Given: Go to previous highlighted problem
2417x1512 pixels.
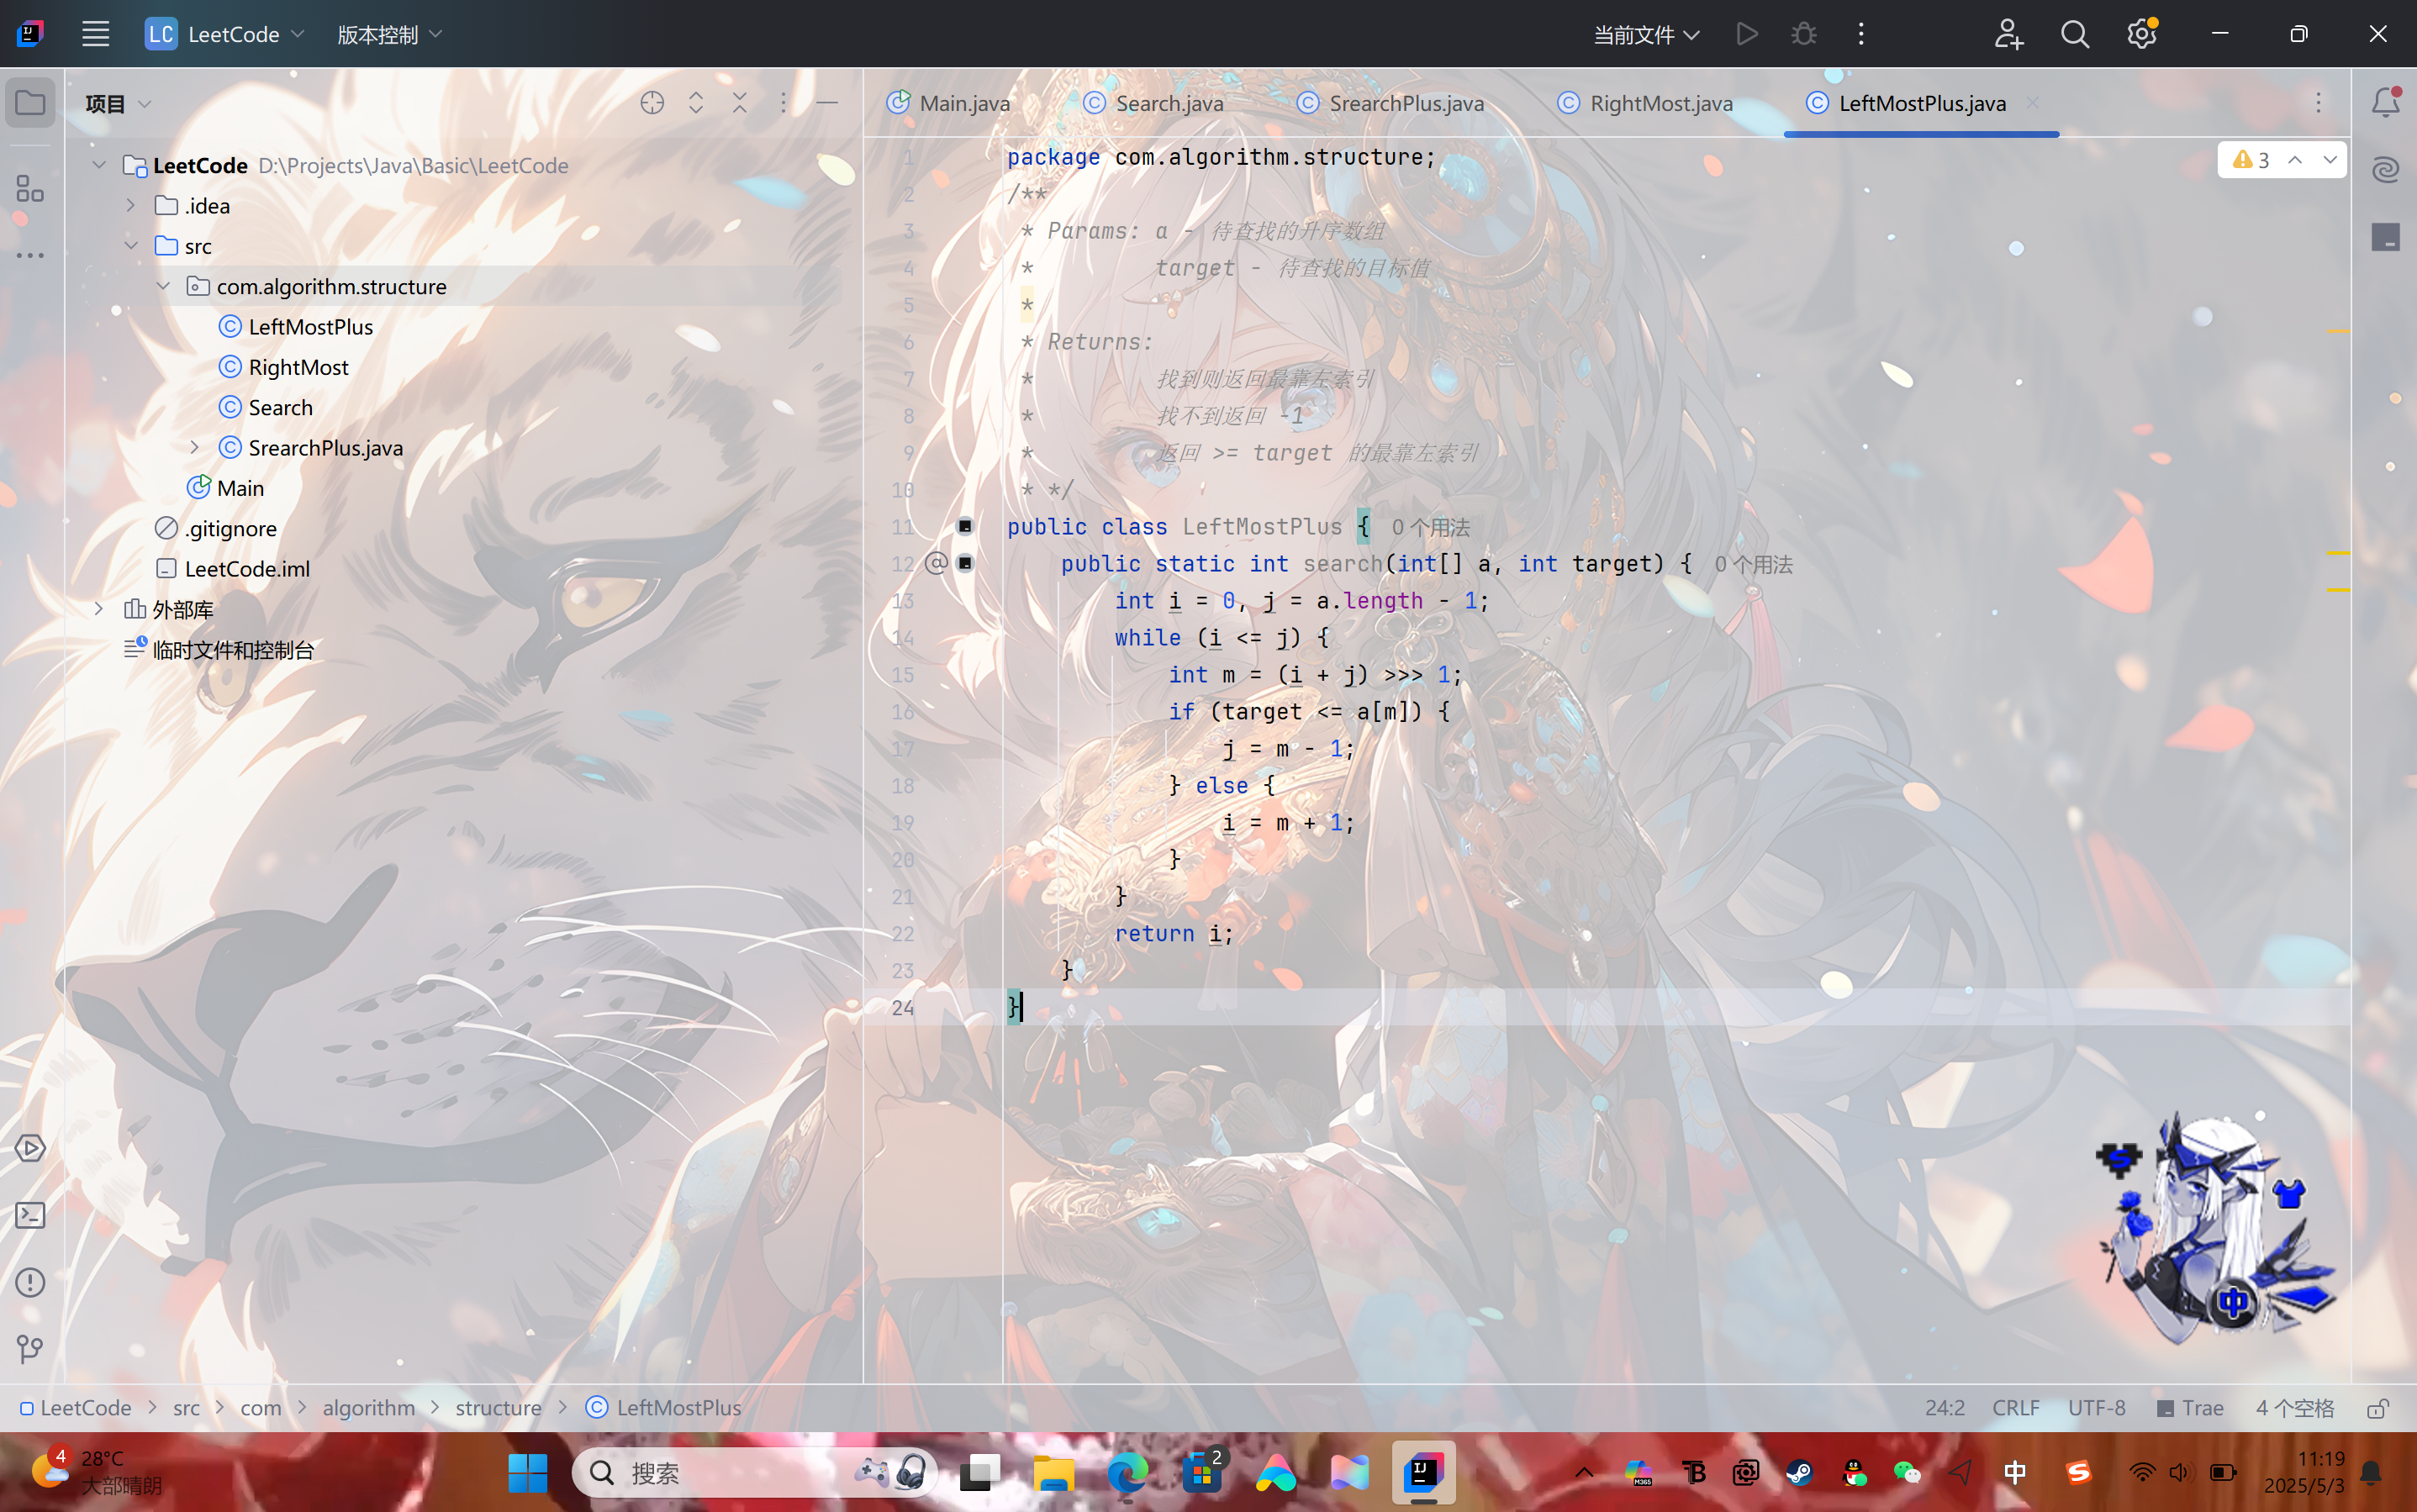Looking at the screenshot, I should pos(2295,160).
